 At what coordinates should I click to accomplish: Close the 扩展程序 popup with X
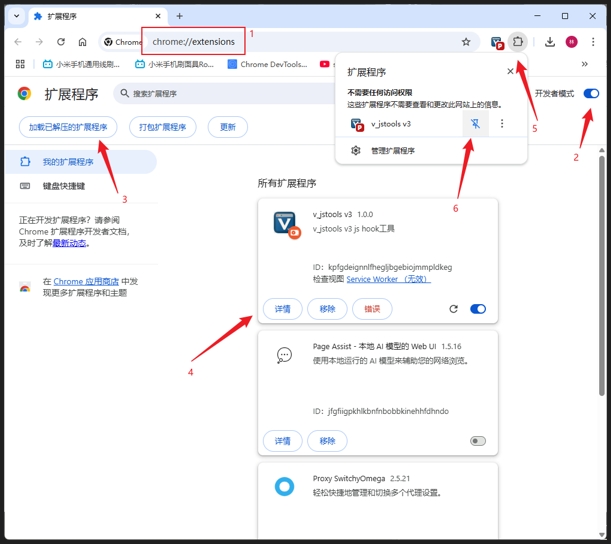(510, 71)
